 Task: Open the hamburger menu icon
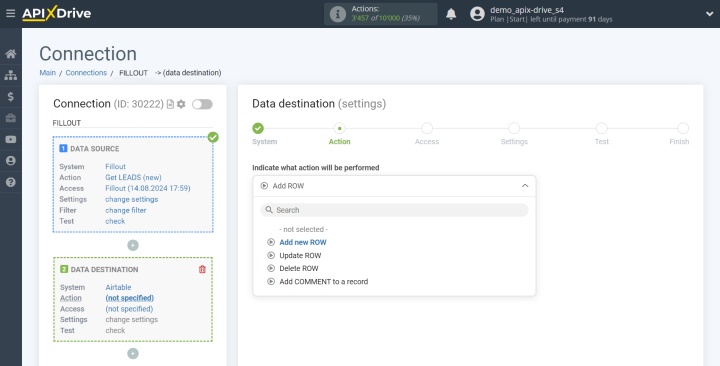pos(10,13)
